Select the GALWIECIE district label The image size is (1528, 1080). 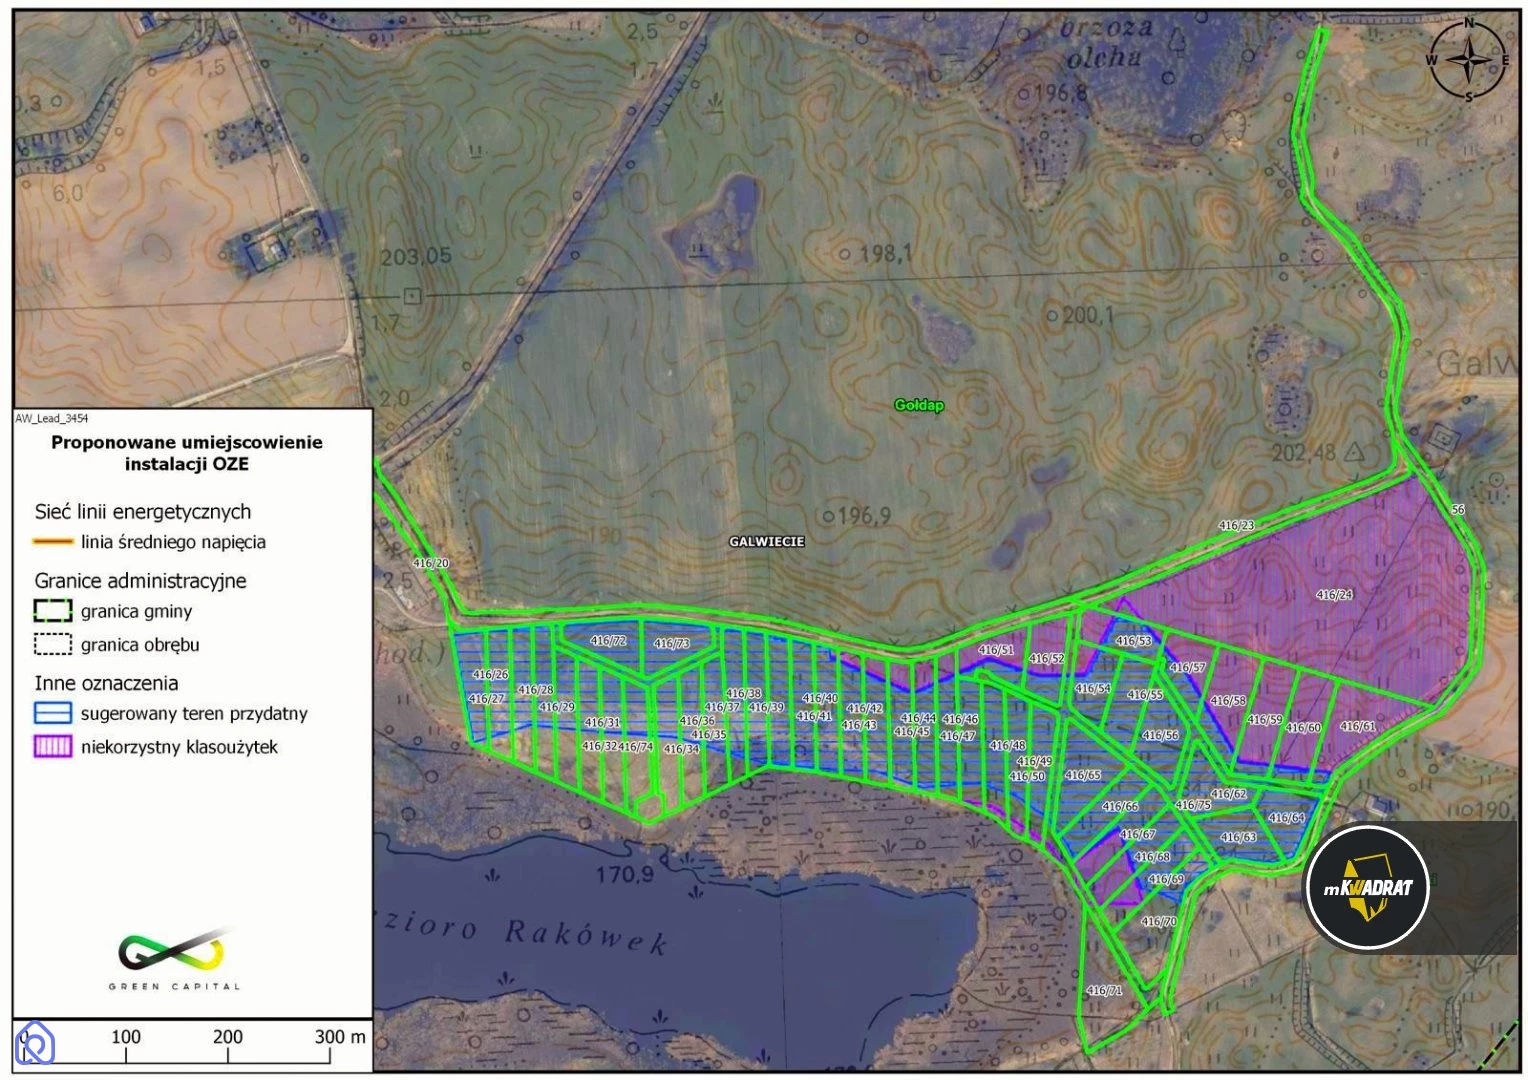(766, 541)
